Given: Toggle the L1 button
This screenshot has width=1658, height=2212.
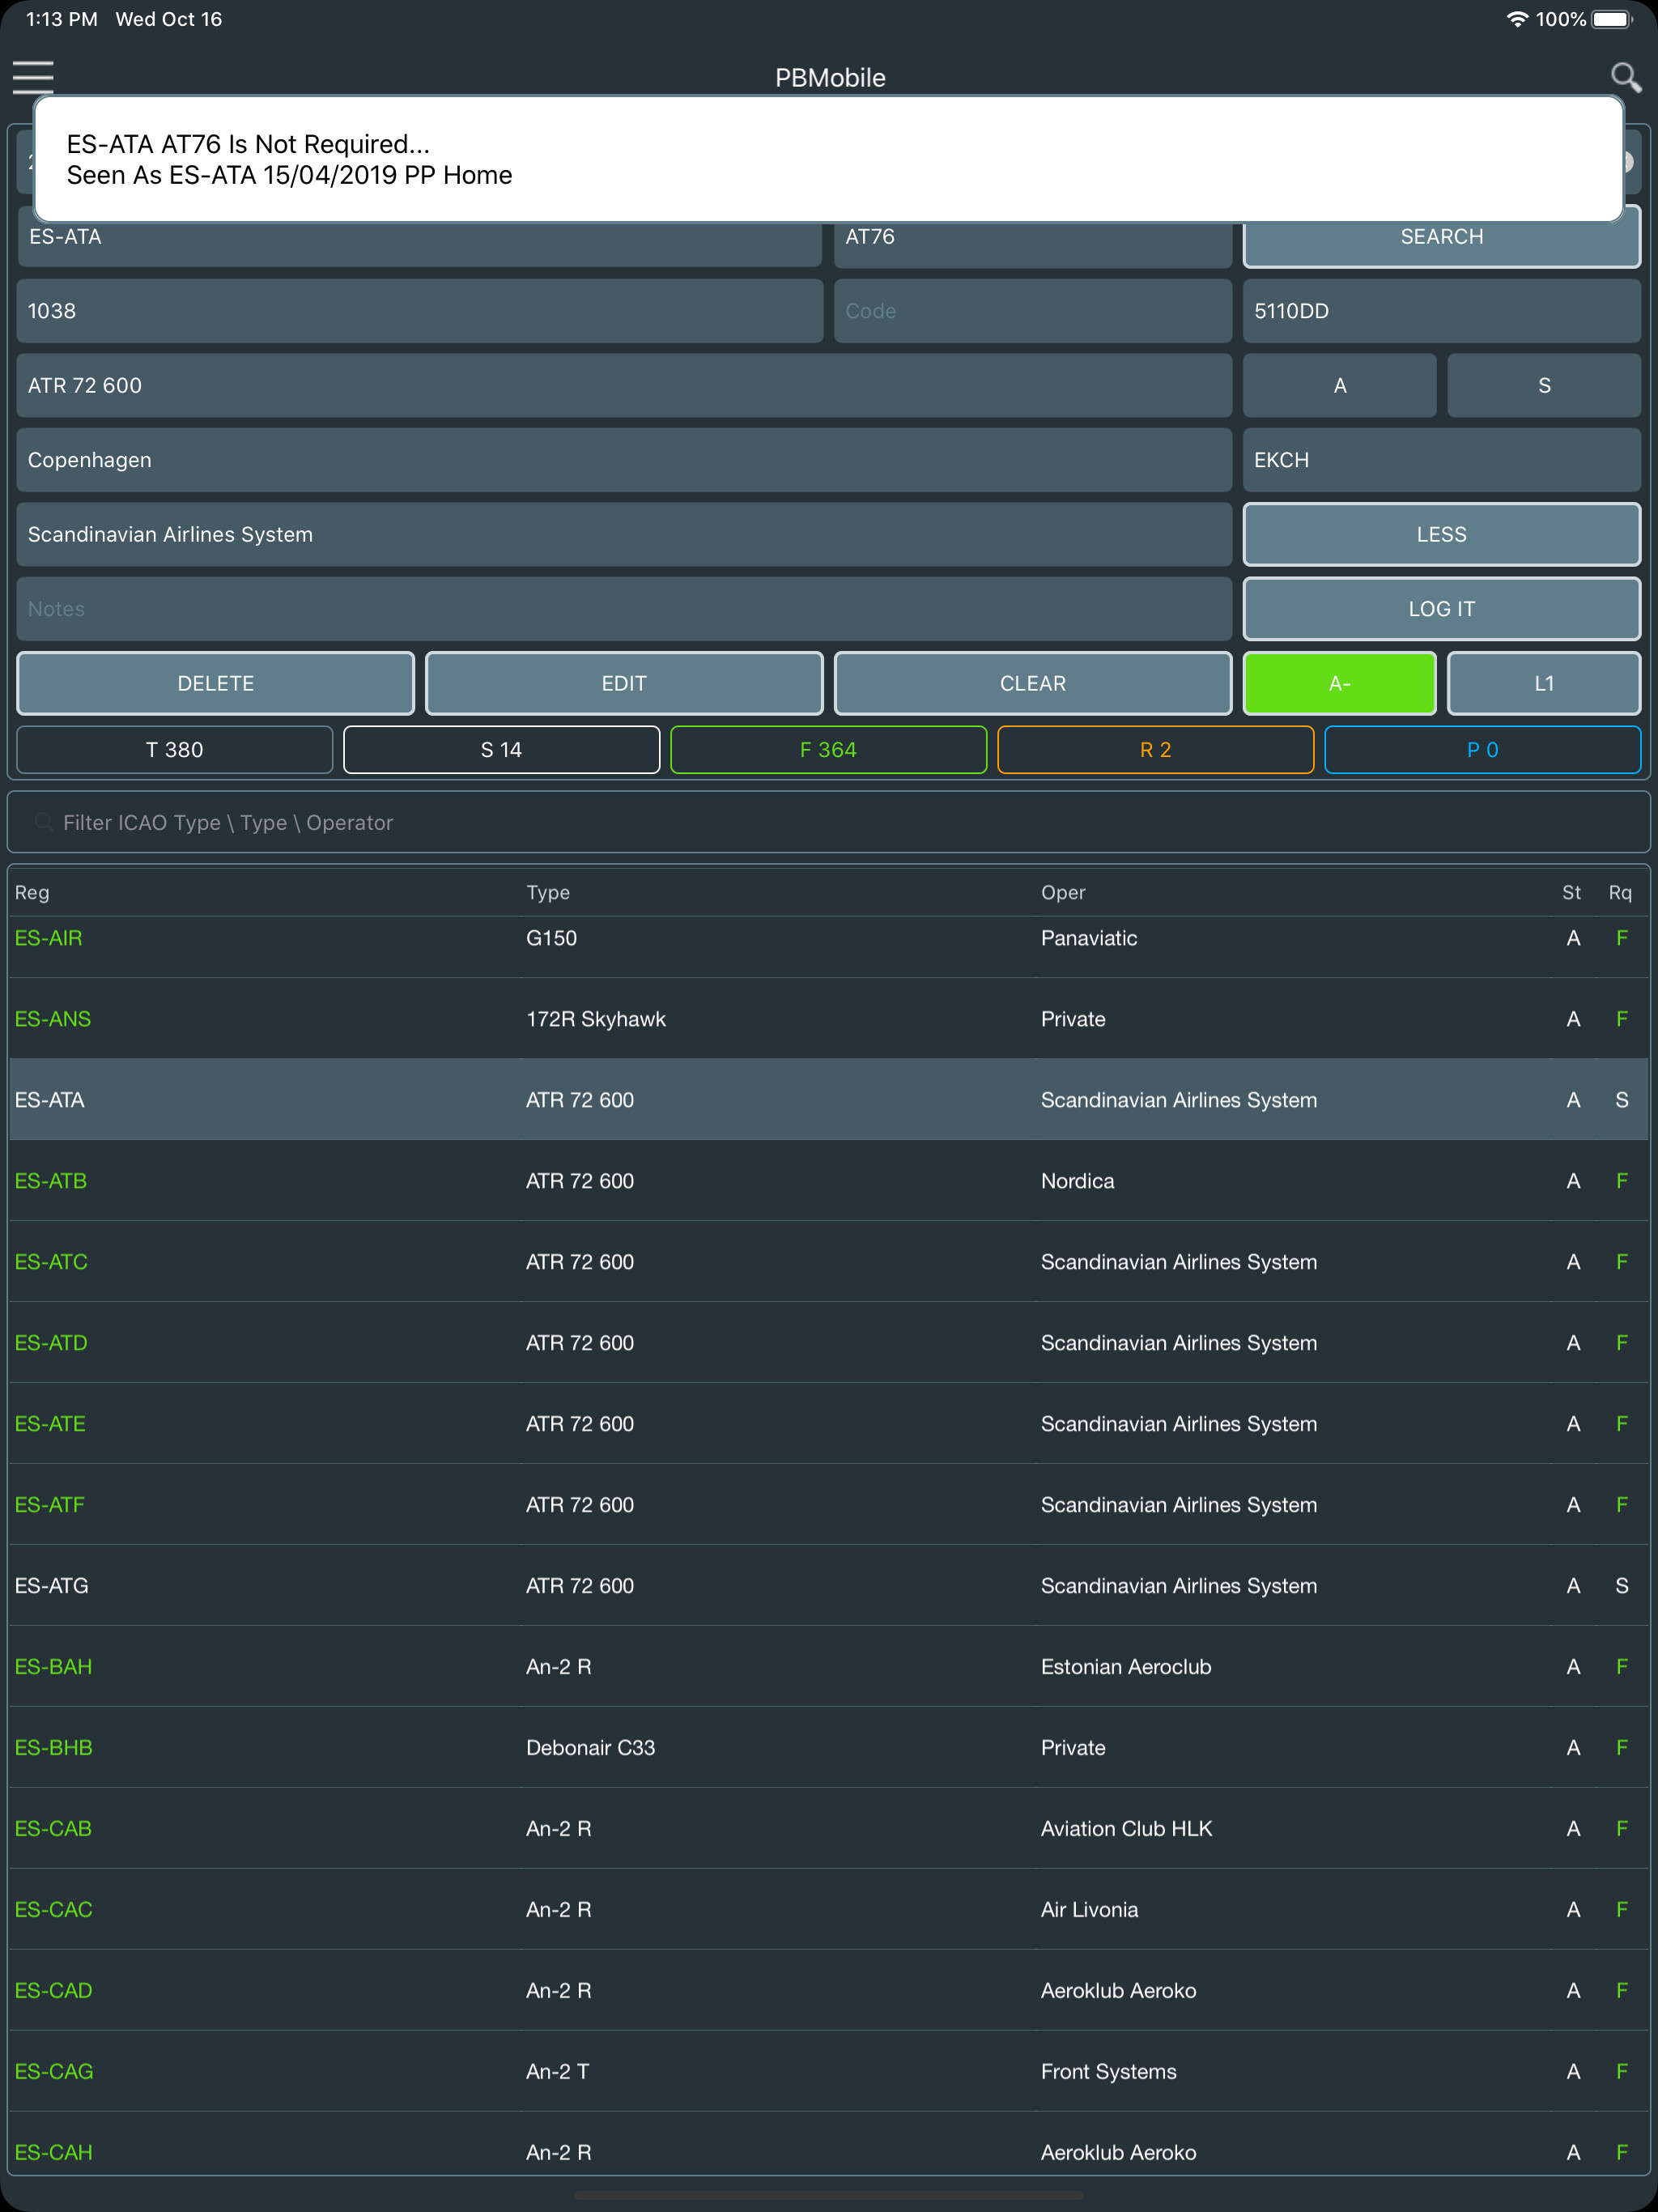Looking at the screenshot, I should coord(1543,683).
